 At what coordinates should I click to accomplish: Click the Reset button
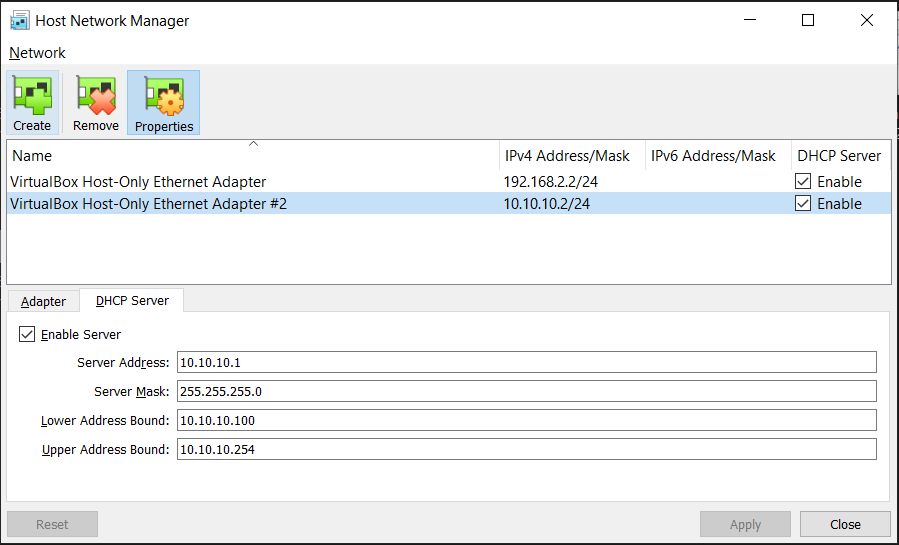[52, 524]
